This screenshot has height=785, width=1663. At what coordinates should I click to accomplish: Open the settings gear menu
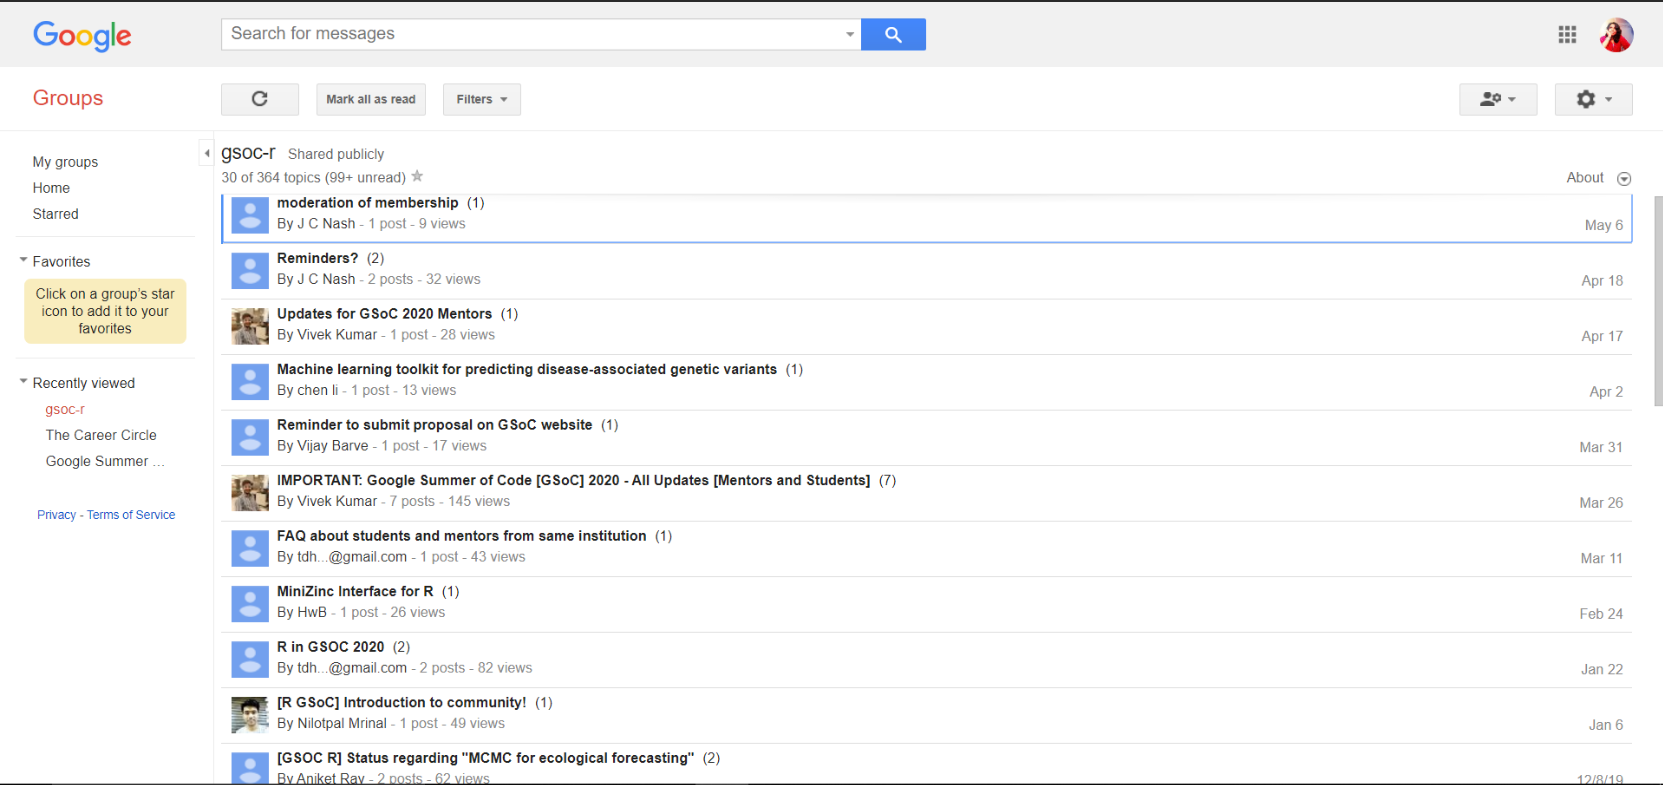click(x=1593, y=99)
